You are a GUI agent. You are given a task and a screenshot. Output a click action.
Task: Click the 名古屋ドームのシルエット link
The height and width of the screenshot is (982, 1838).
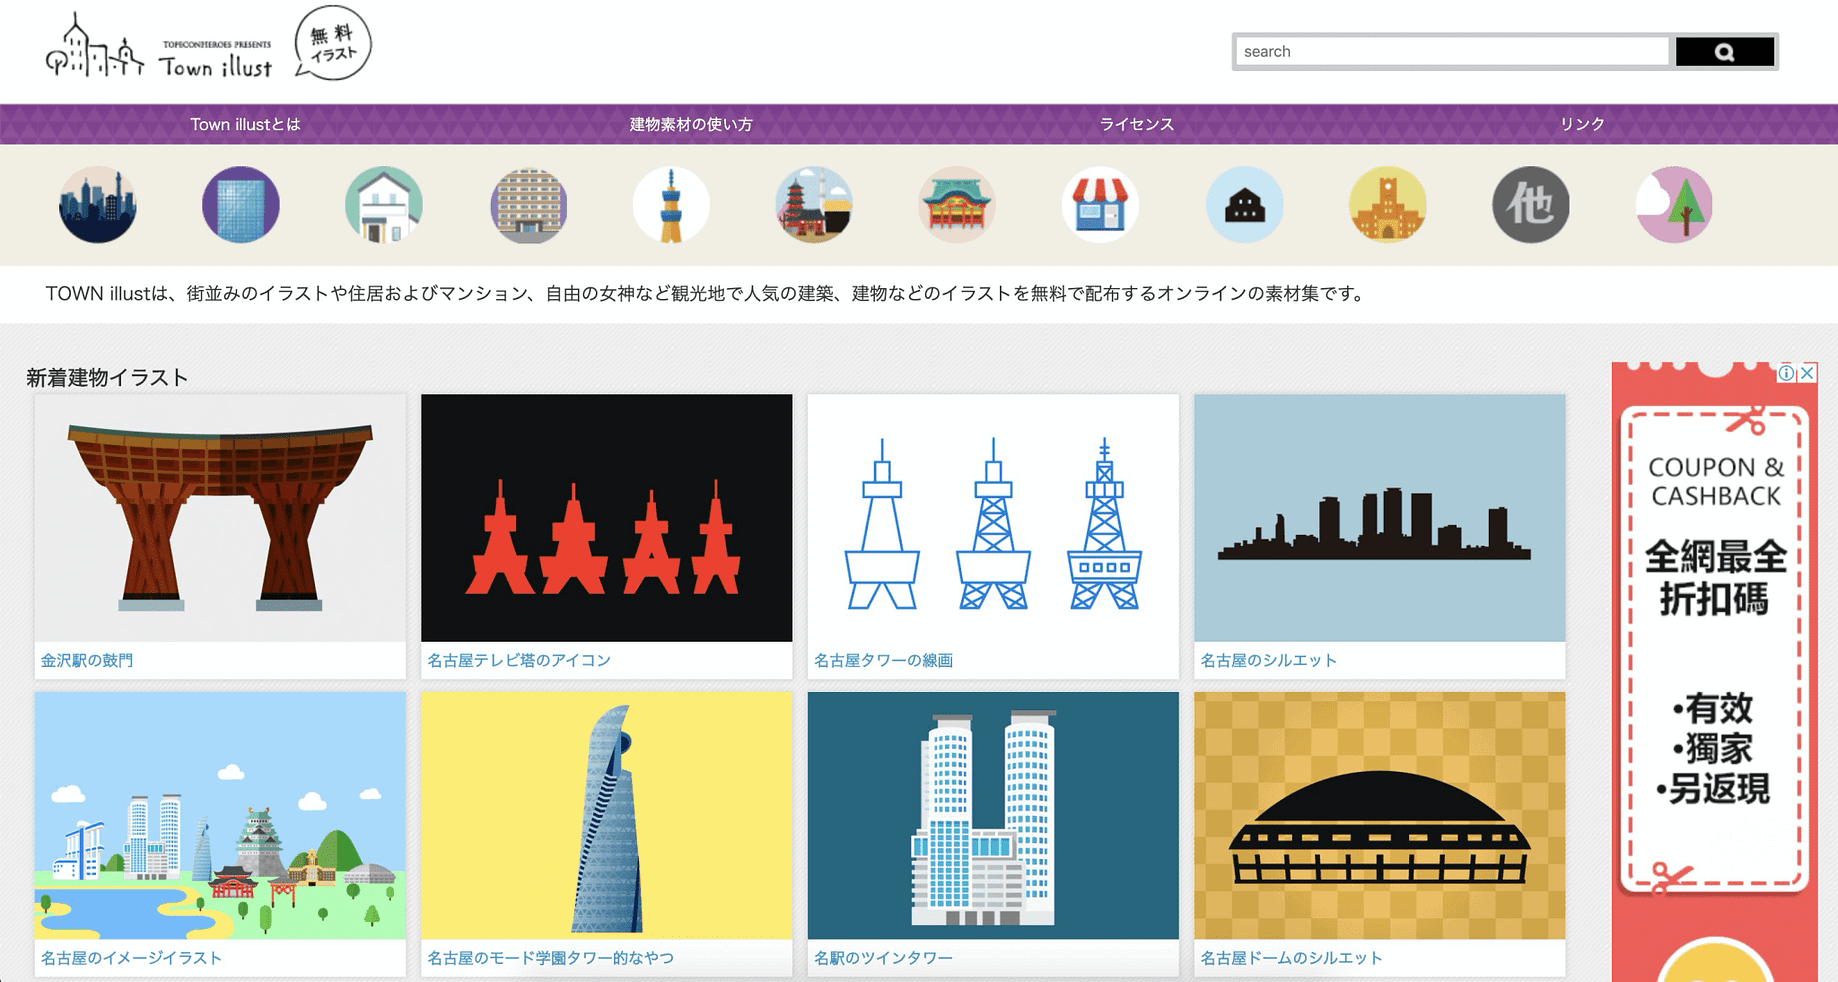click(1292, 958)
